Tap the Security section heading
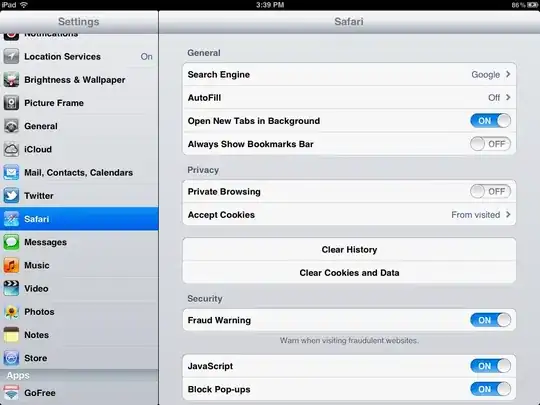Image resolution: width=540 pixels, height=405 pixels. (x=205, y=298)
